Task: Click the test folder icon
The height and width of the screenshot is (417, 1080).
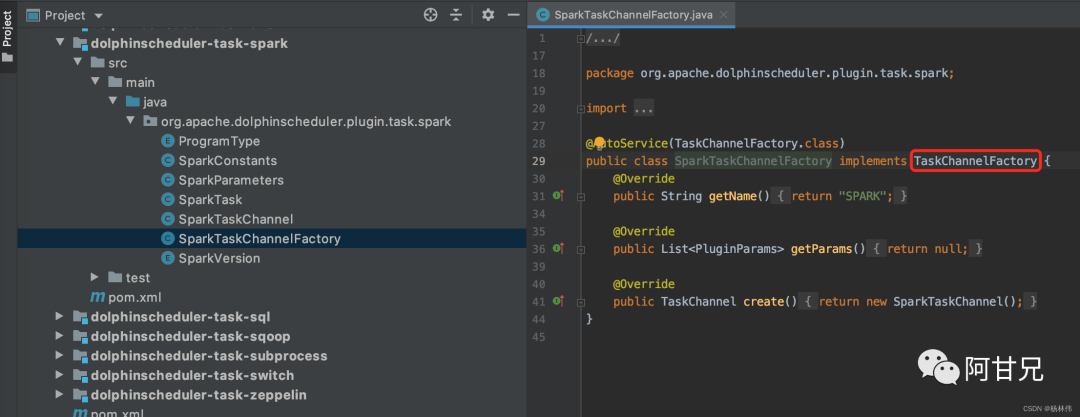Action: coord(115,277)
